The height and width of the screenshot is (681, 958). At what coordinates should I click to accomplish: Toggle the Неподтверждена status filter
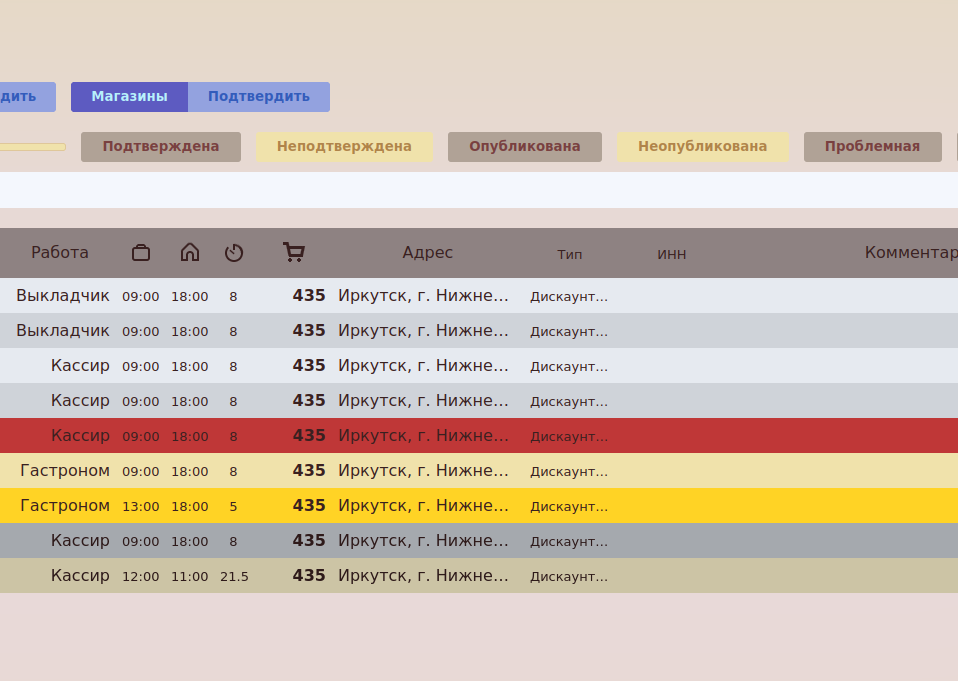coord(344,147)
